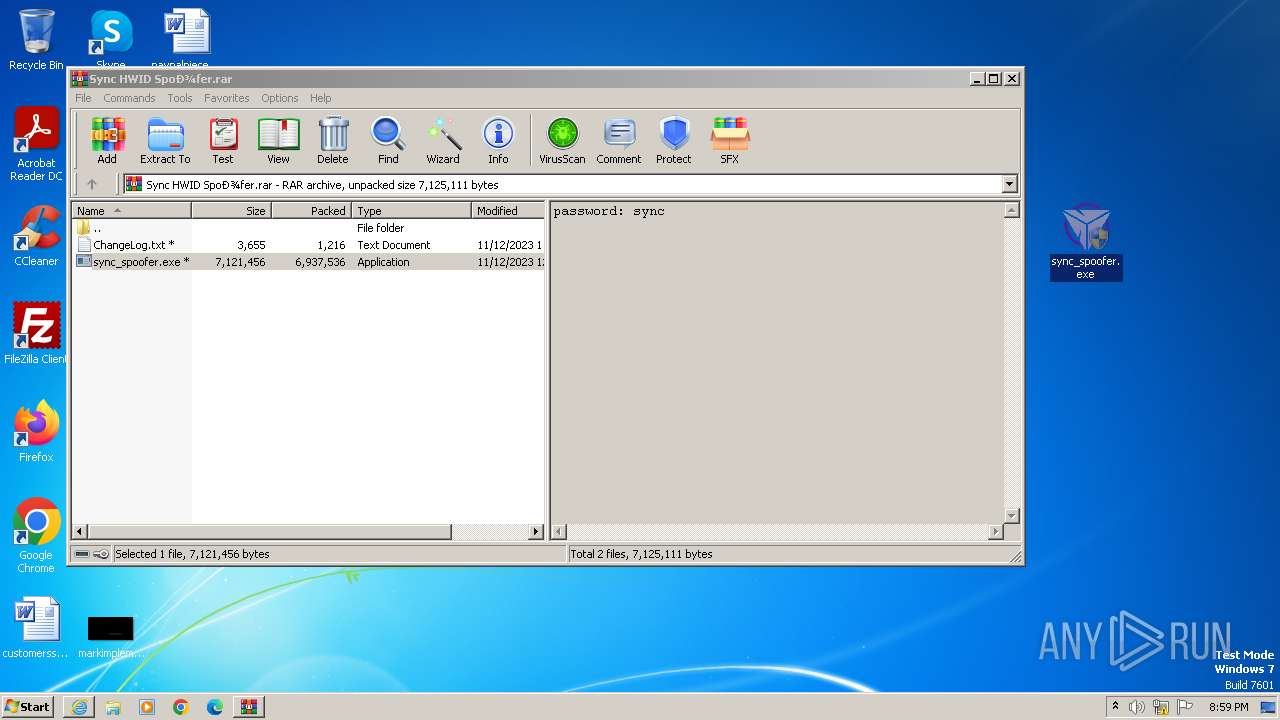This screenshot has height=720, width=1280.
Task: Sort files by Type column
Action: point(412,210)
